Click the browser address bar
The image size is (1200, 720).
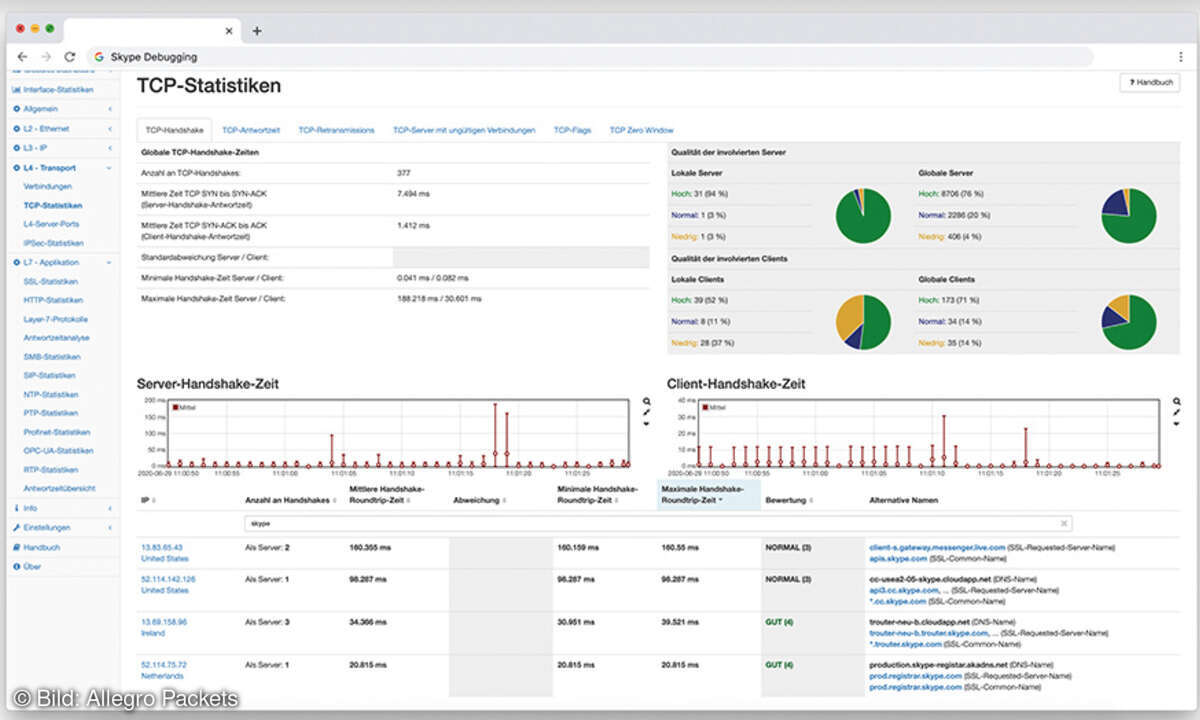tap(592, 57)
